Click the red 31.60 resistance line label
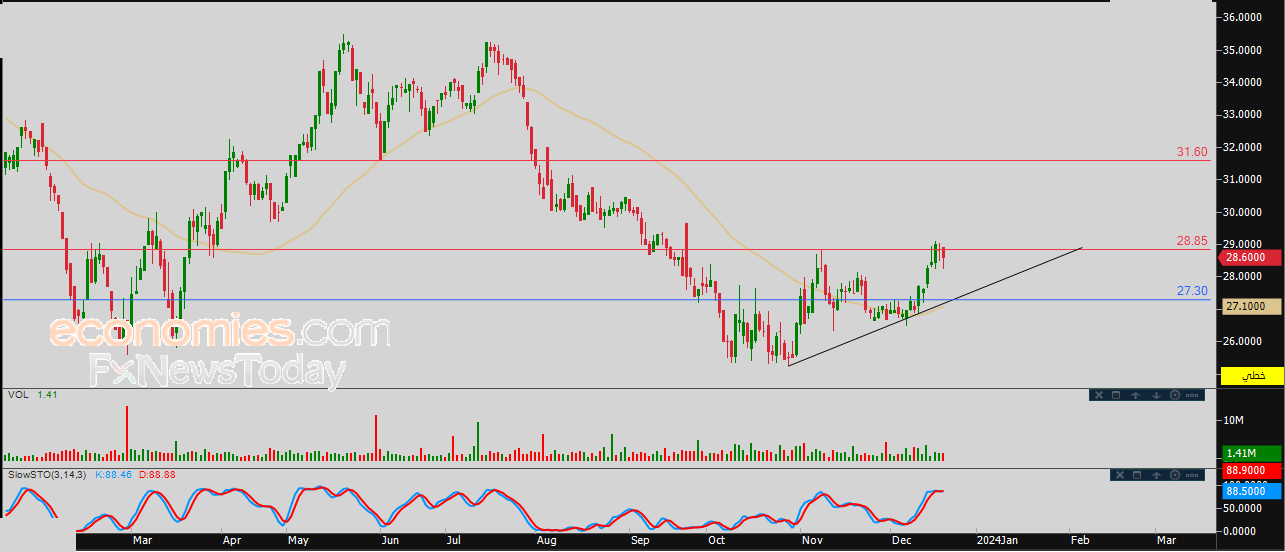 point(1192,152)
